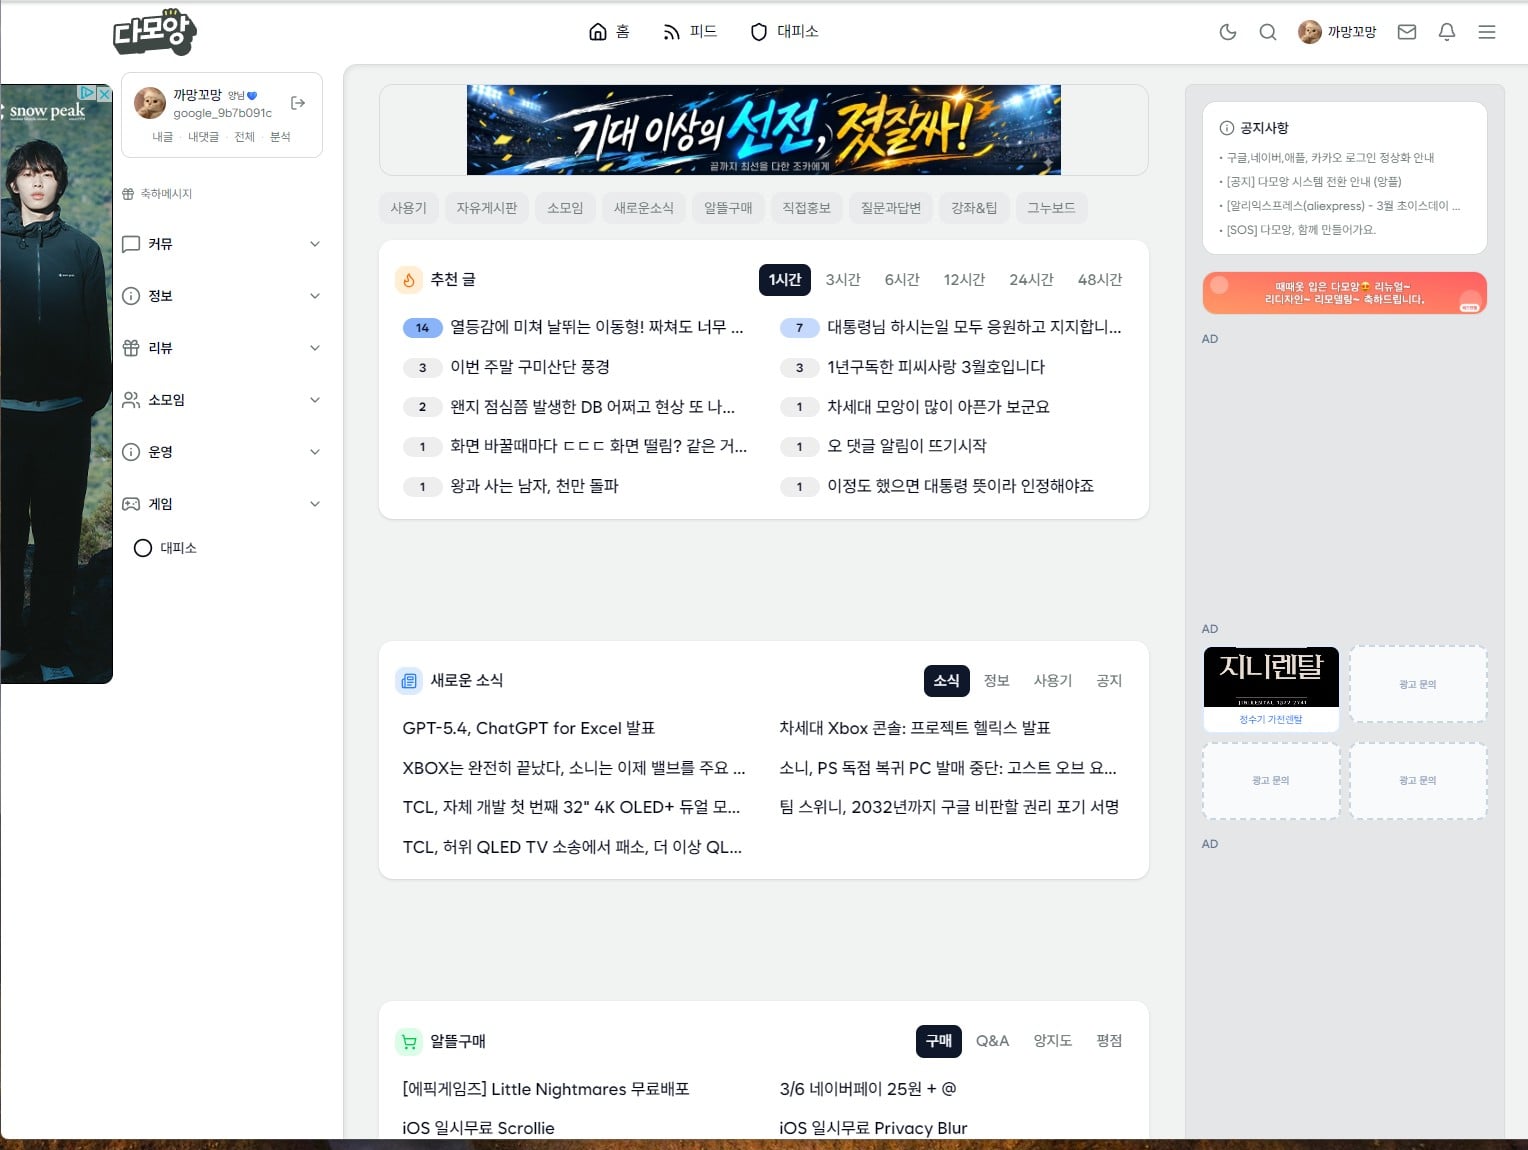
Task: Select the 소모임 board chip
Action: pyautogui.click(x=565, y=208)
